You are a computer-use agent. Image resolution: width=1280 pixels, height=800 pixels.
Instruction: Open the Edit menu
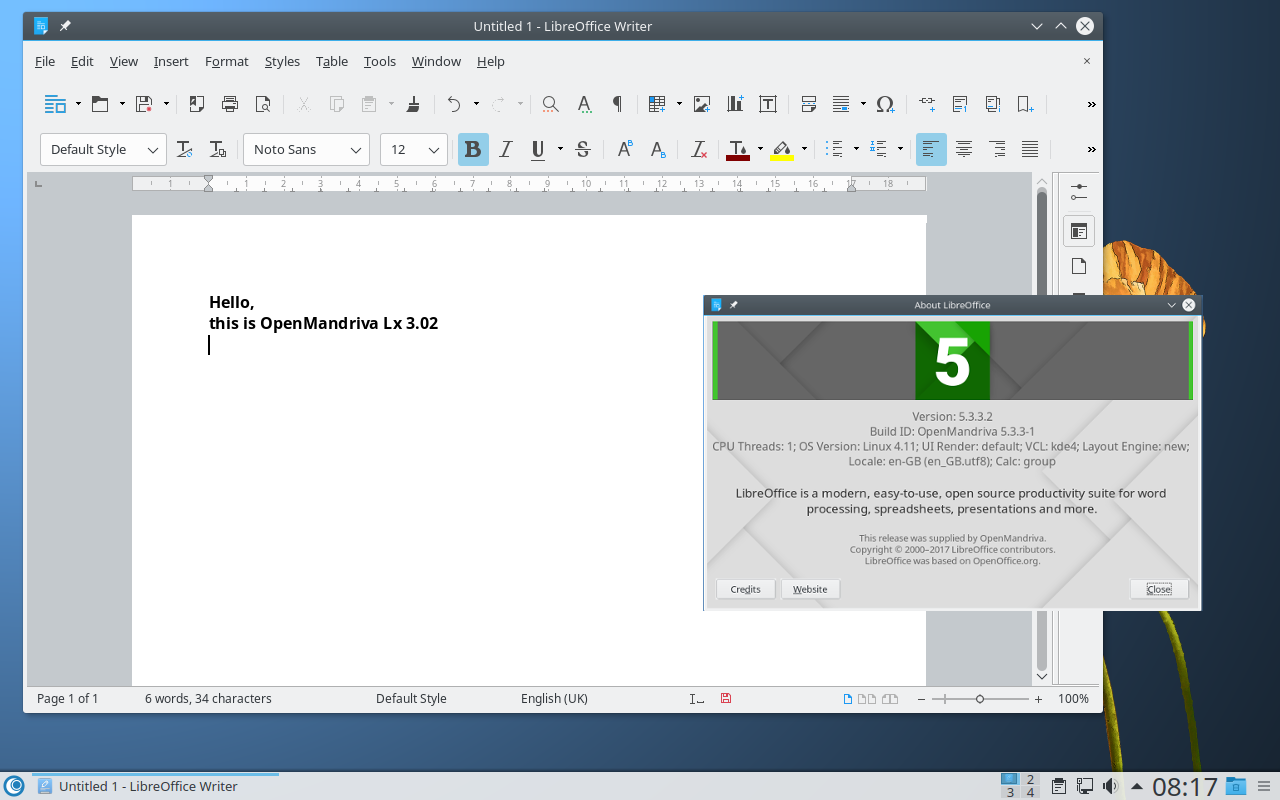(82, 61)
